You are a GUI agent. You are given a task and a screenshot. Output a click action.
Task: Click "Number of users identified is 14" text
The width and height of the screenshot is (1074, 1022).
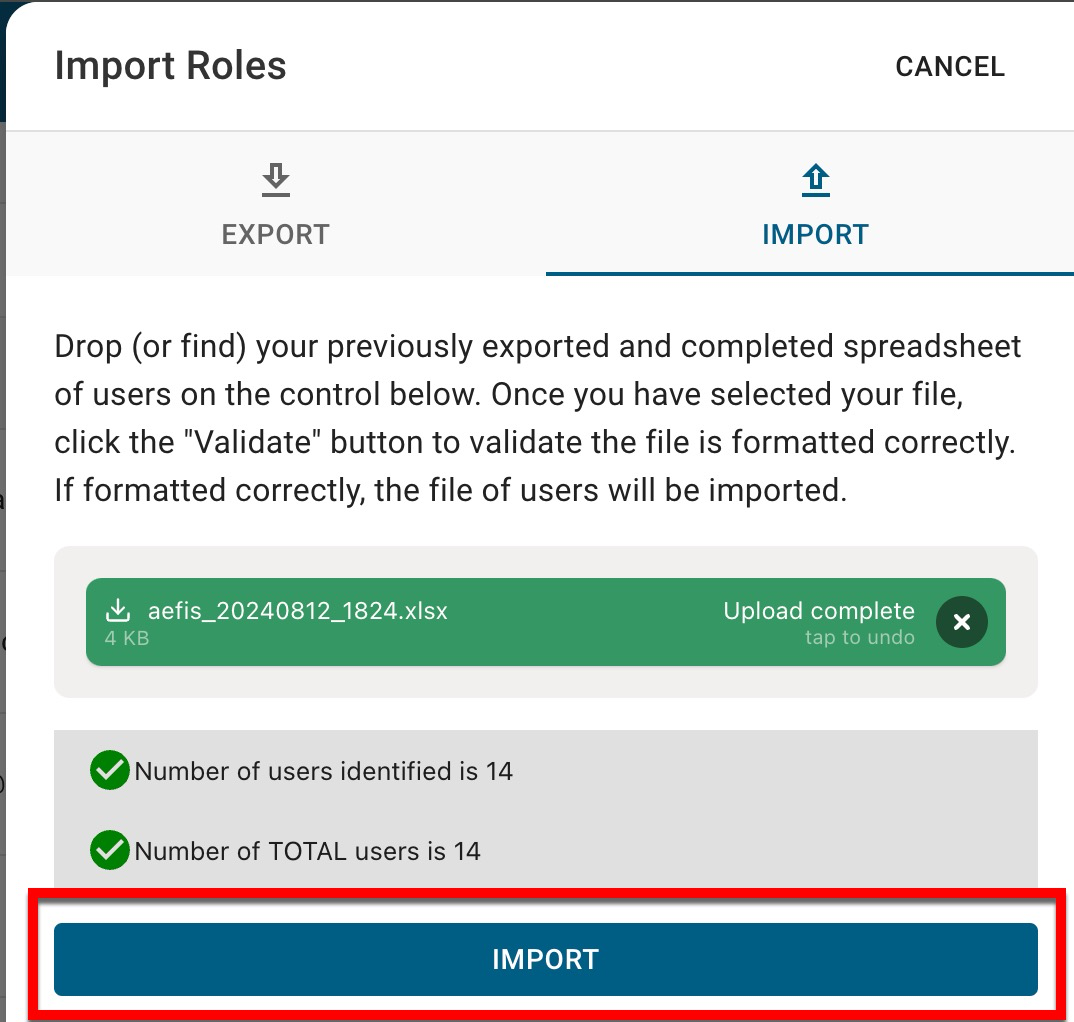coord(323,771)
